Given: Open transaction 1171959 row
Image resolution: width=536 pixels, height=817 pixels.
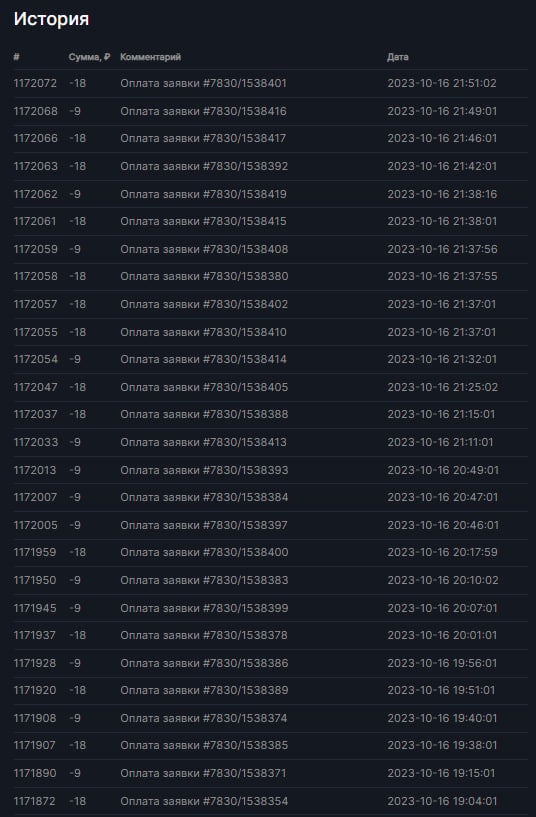Looking at the screenshot, I should click(x=270, y=552).
